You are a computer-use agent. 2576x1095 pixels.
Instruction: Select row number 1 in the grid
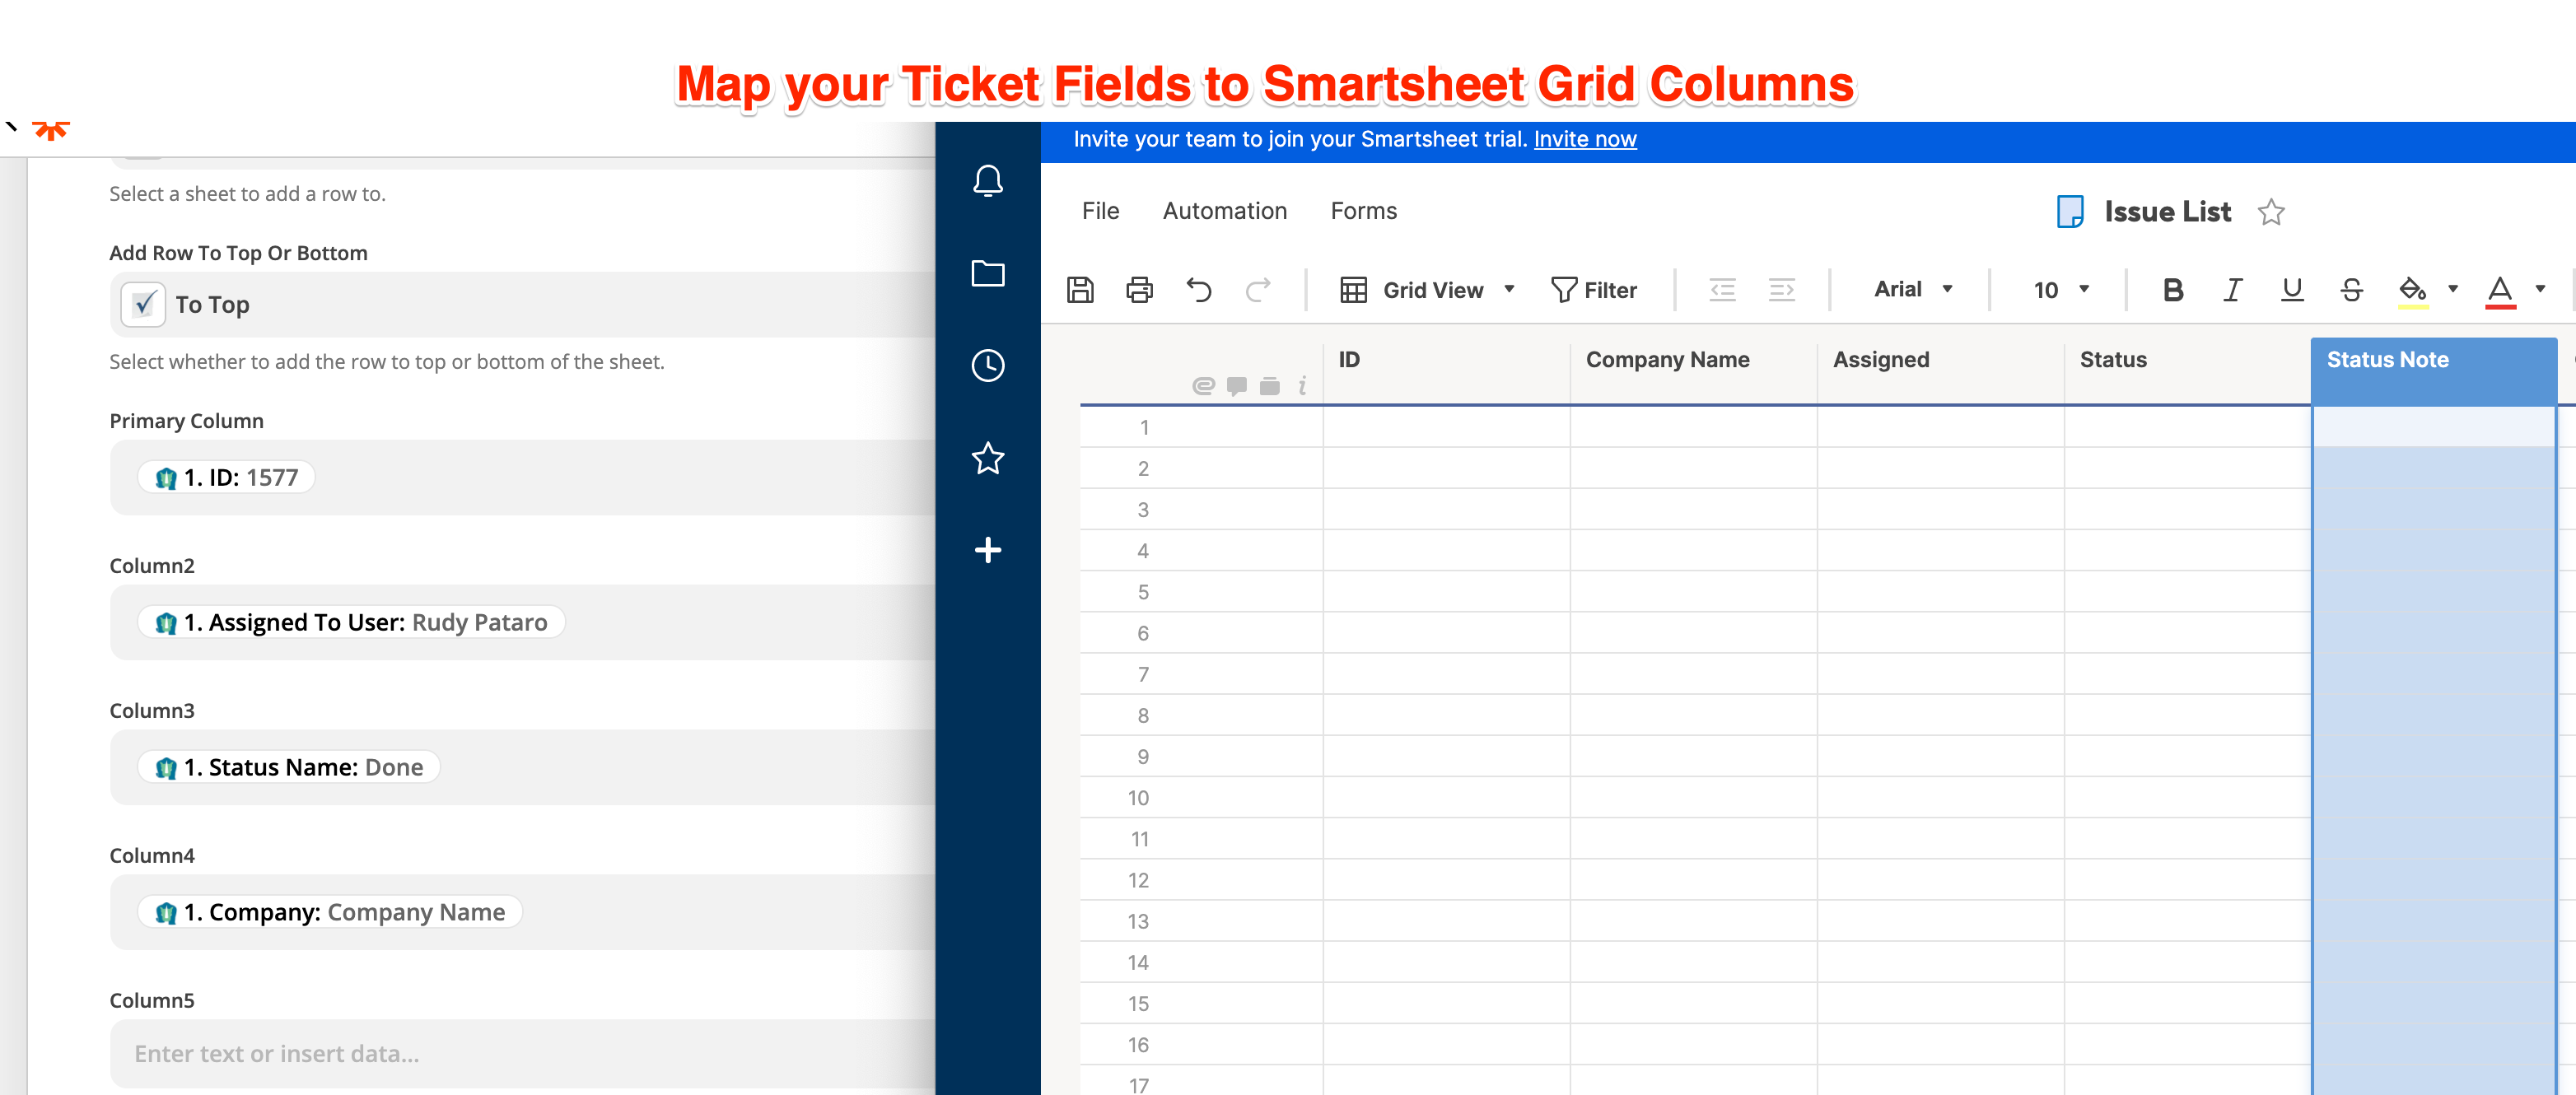coord(1143,427)
